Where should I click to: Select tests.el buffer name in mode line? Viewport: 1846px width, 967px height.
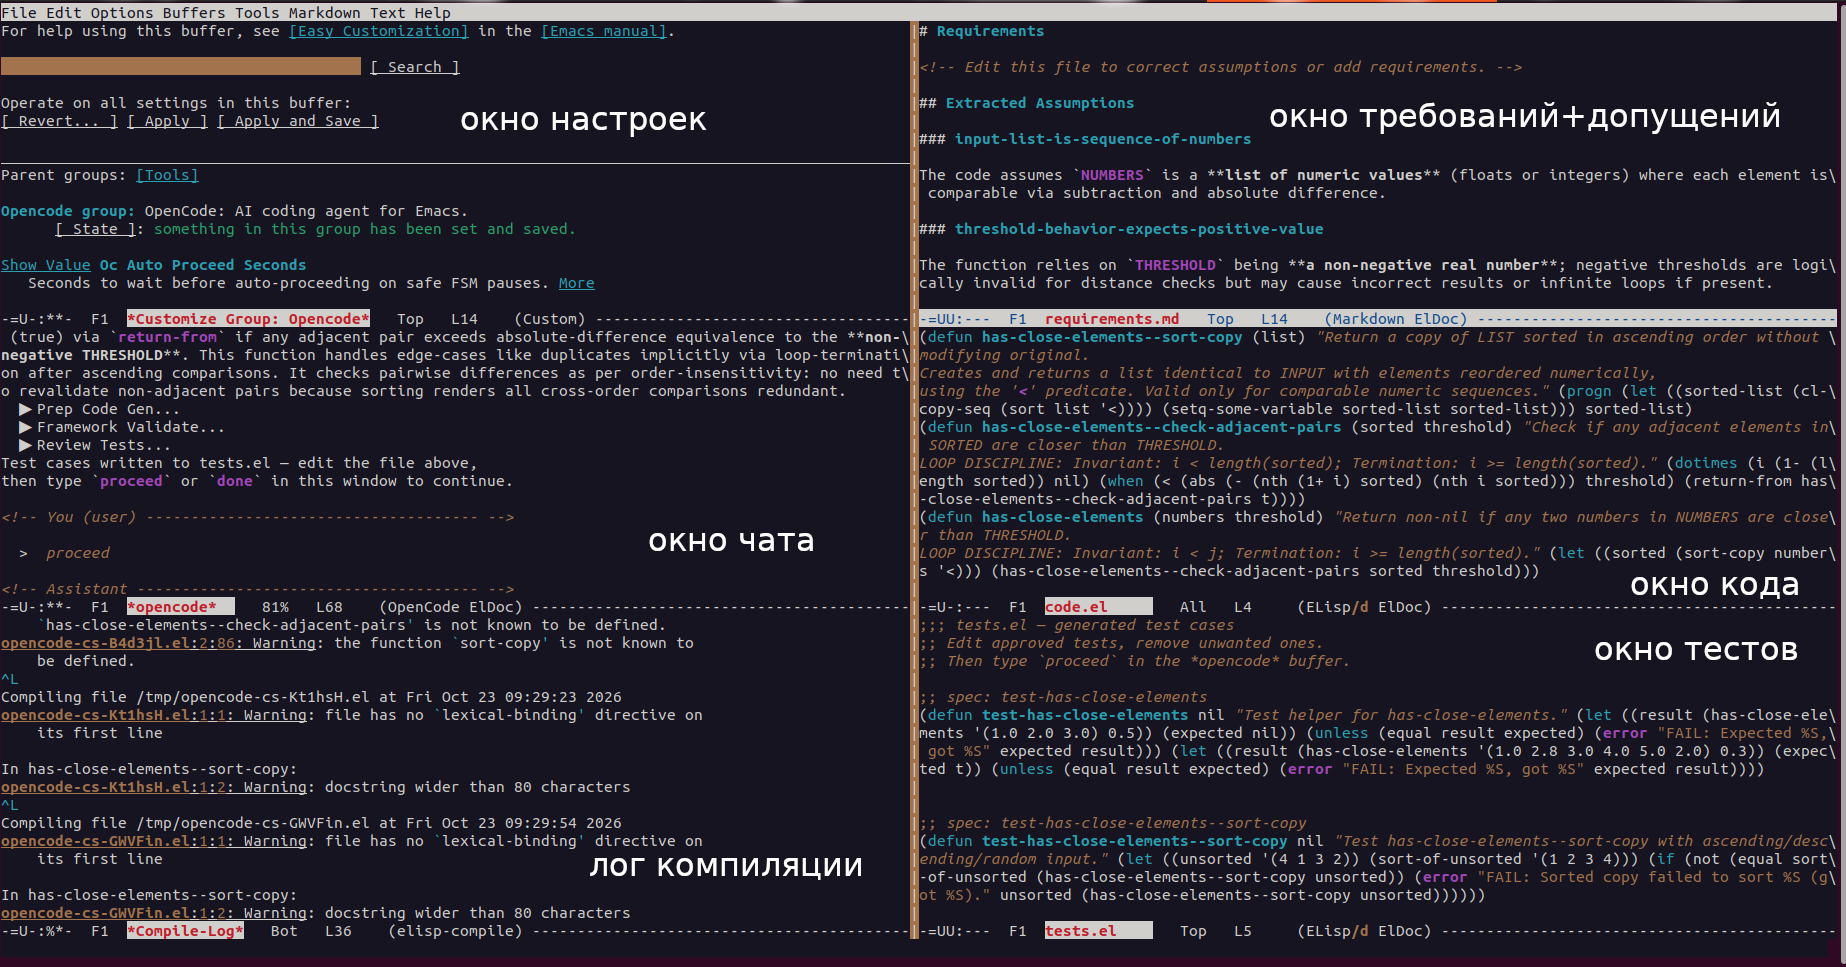click(1081, 931)
